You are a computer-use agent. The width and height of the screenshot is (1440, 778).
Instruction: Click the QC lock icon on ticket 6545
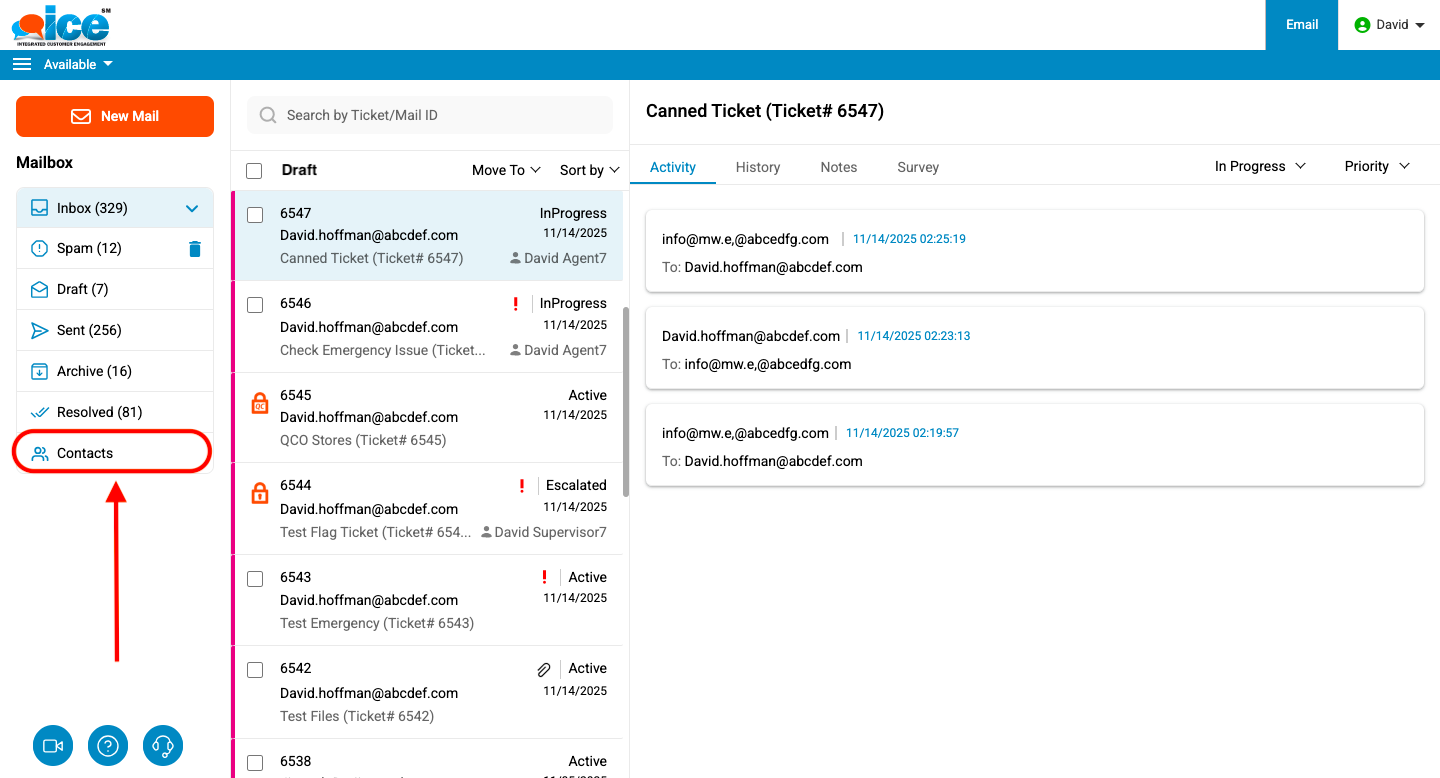pos(259,403)
